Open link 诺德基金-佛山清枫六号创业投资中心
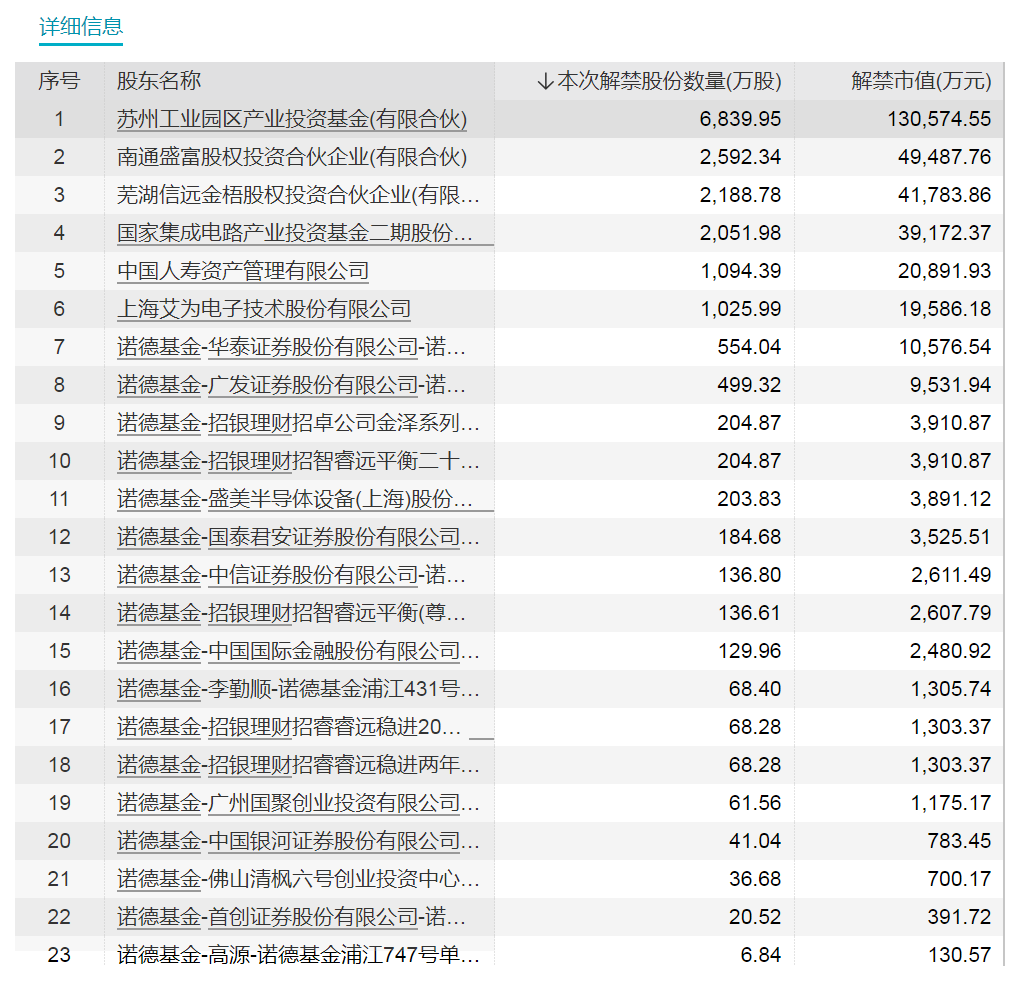Screen dimensions: 1017x981 pos(298,879)
